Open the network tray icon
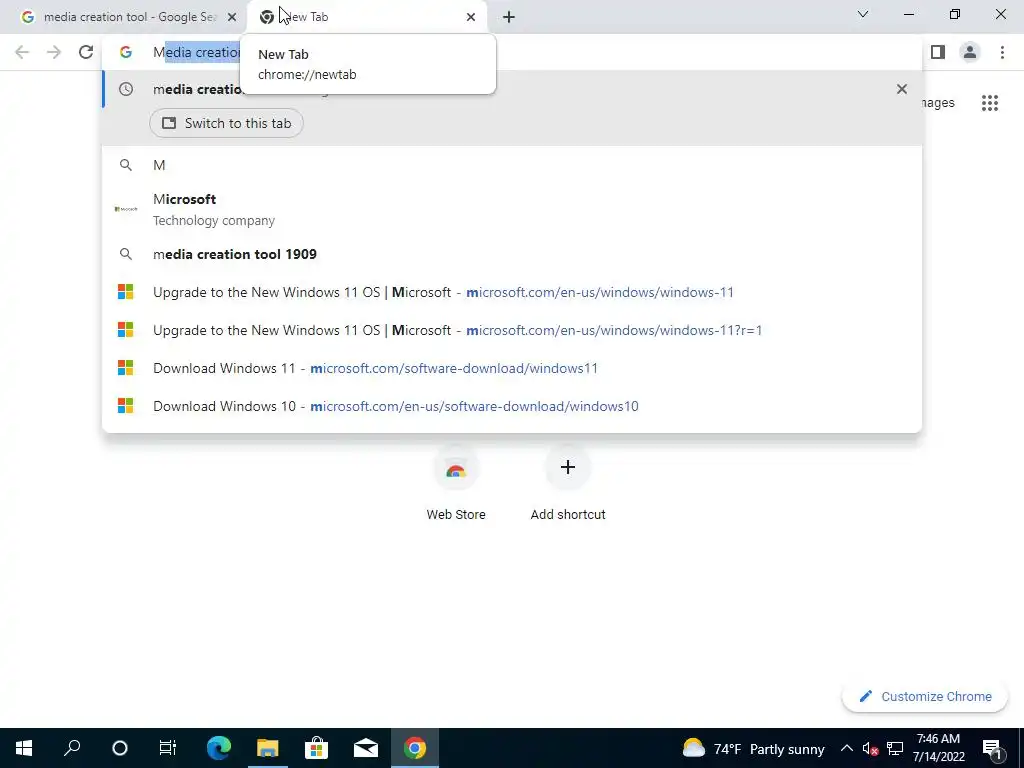Screen dimensions: 1024x768 (895, 748)
